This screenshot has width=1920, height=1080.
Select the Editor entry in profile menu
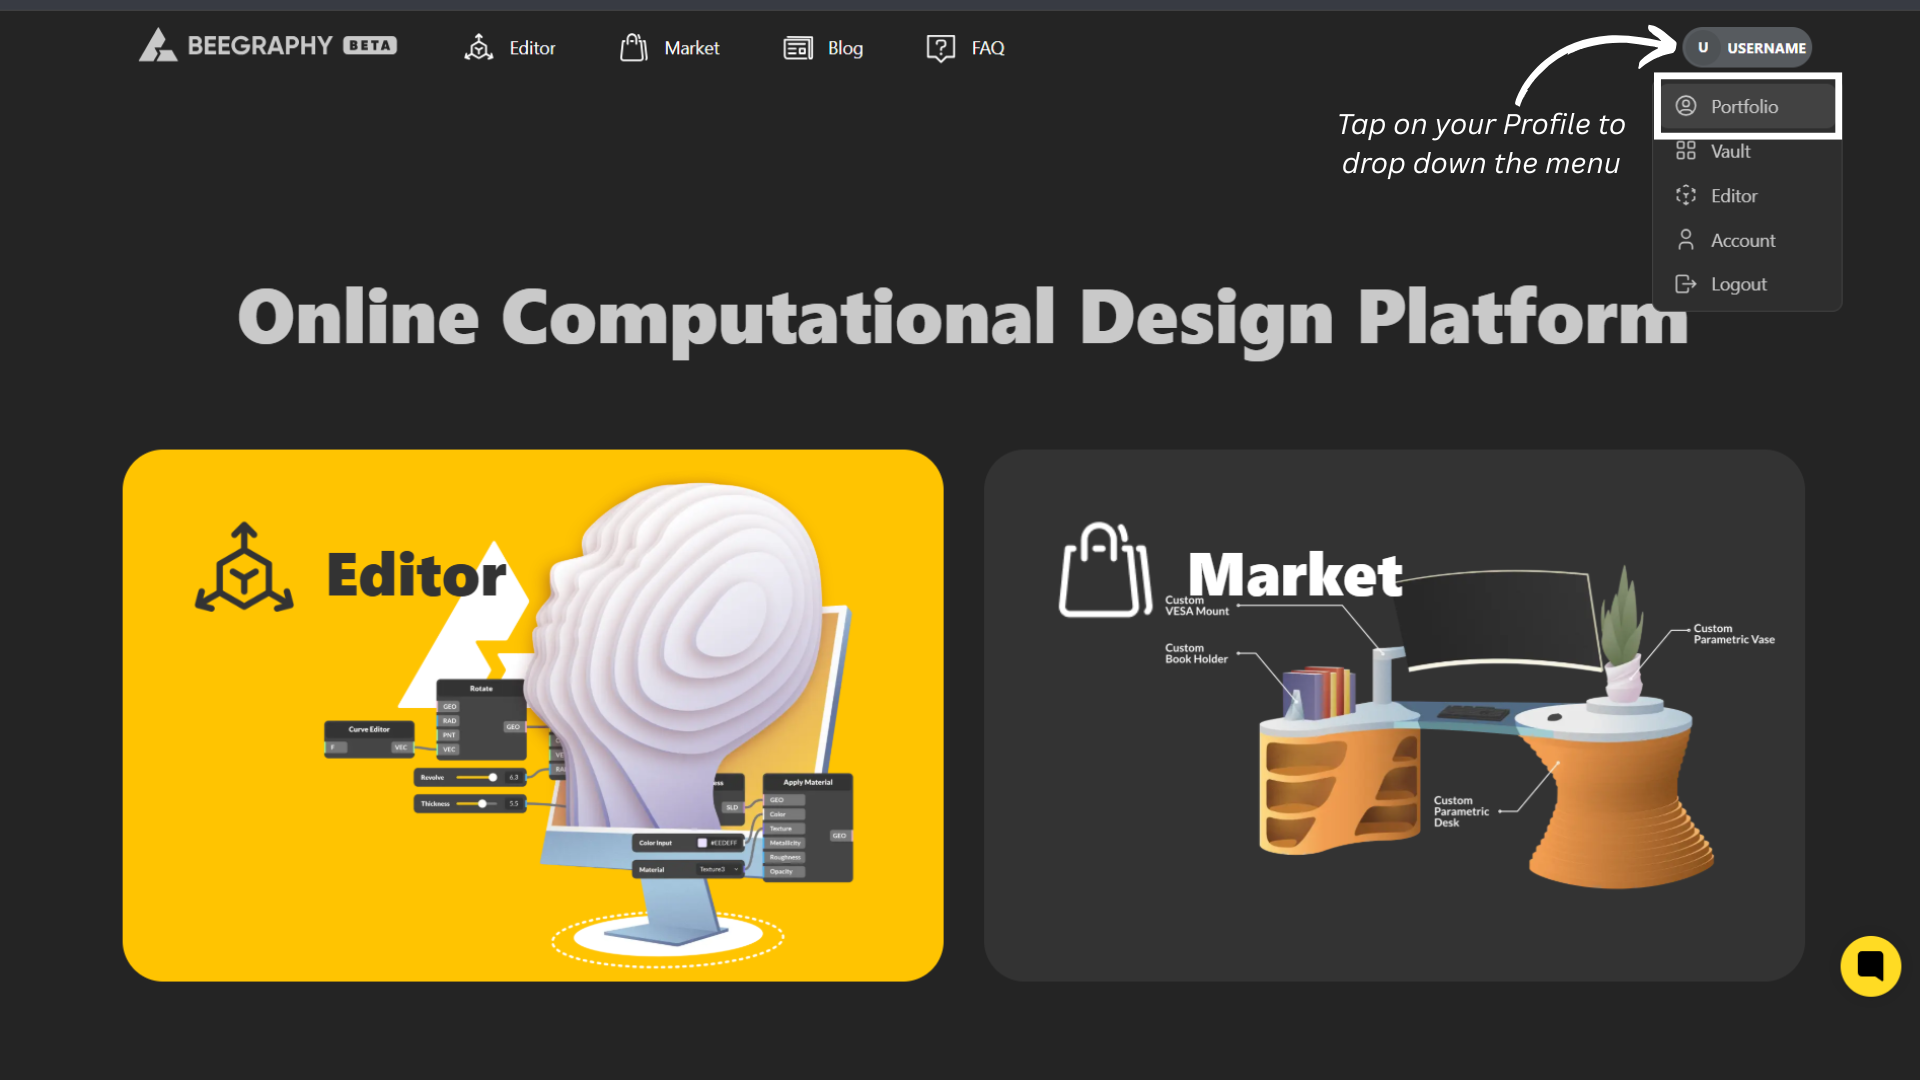[1734, 196]
